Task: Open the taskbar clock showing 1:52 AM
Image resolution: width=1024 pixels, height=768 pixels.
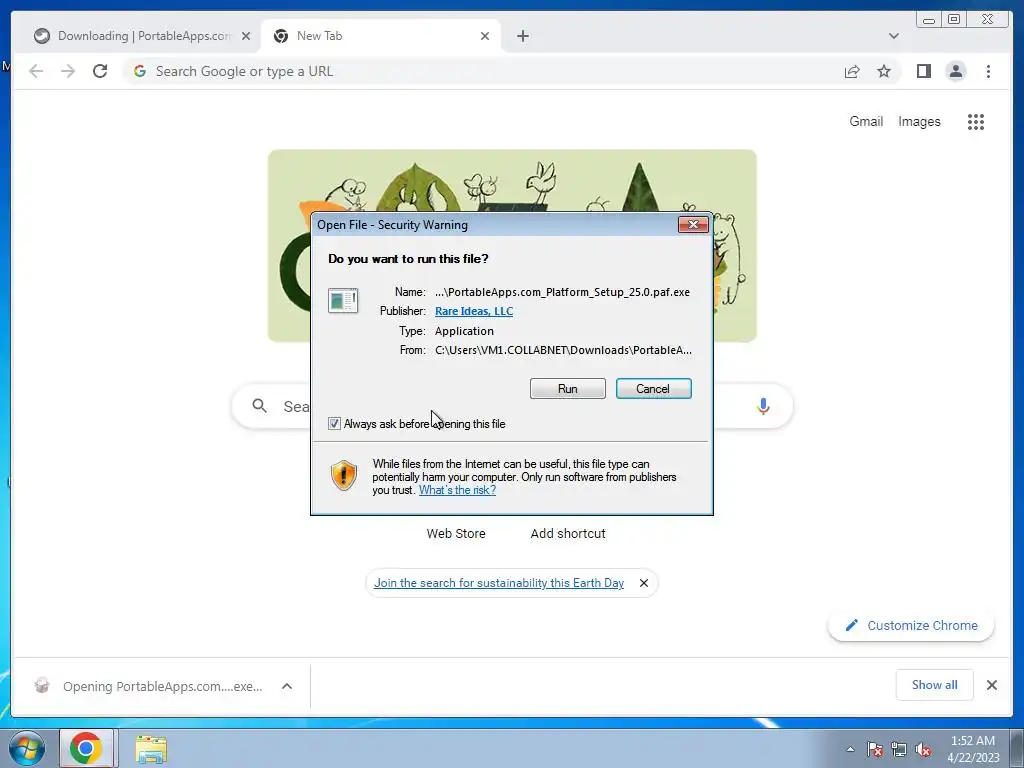Action: click(x=973, y=749)
